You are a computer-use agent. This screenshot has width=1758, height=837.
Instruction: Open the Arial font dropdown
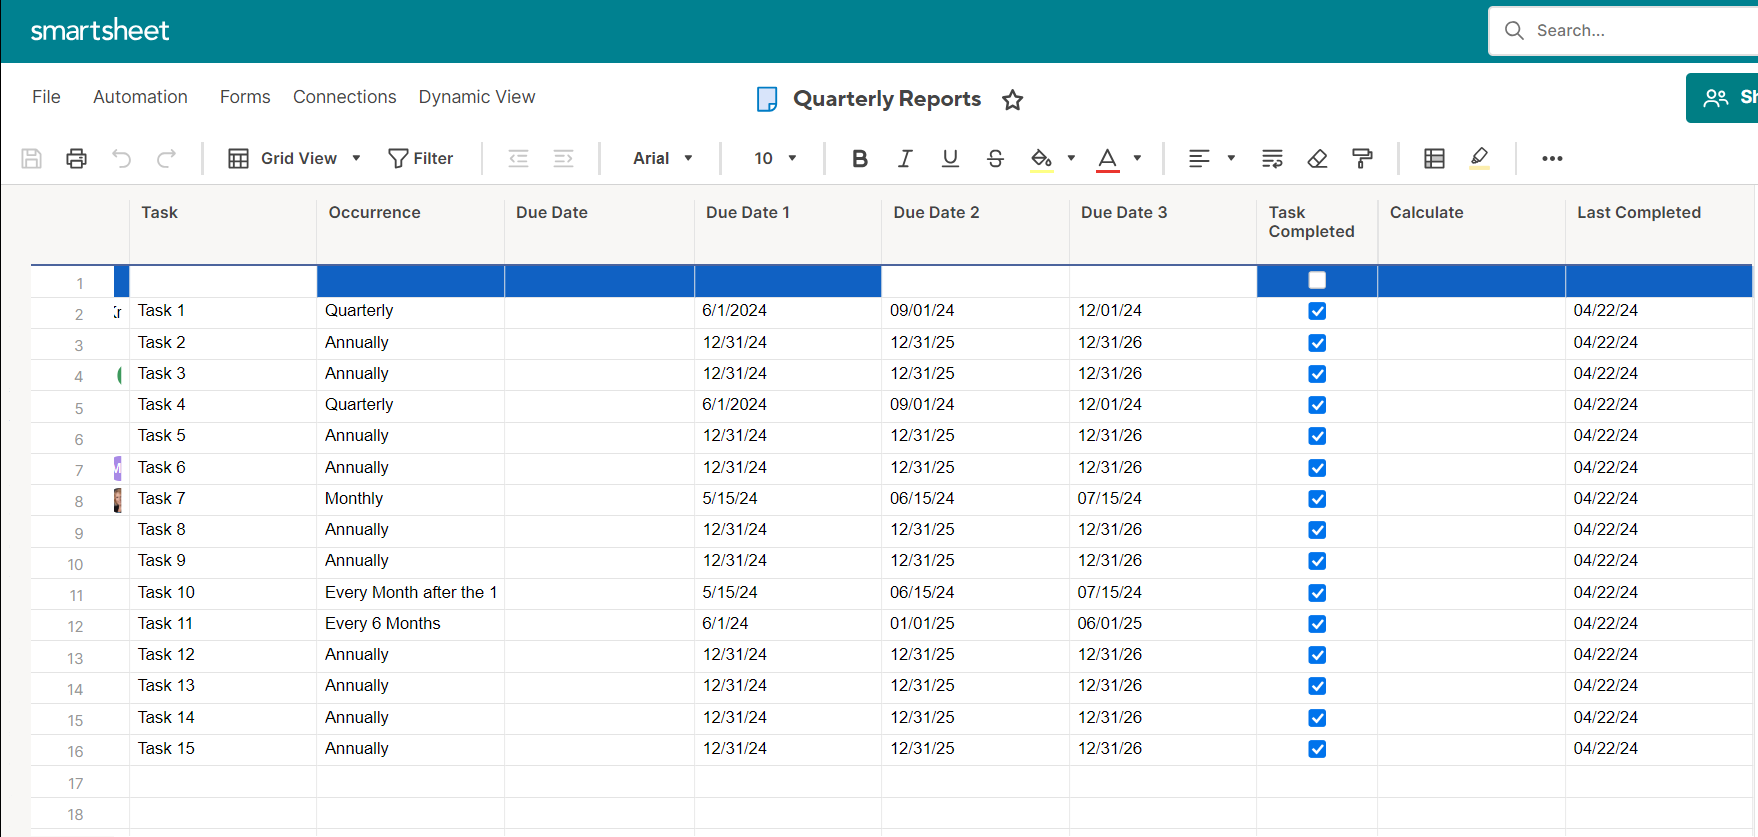[x=662, y=158]
